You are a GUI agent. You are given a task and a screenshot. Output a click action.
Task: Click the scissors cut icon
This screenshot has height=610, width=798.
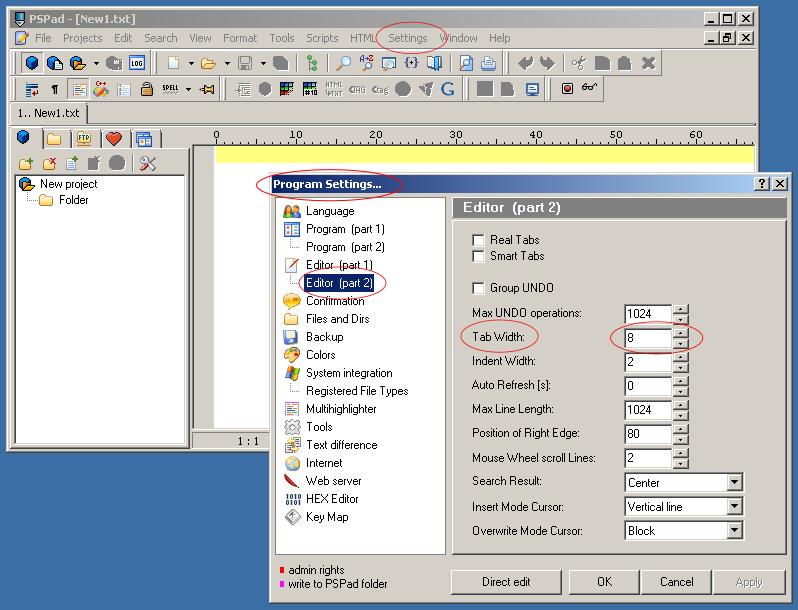click(x=578, y=63)
